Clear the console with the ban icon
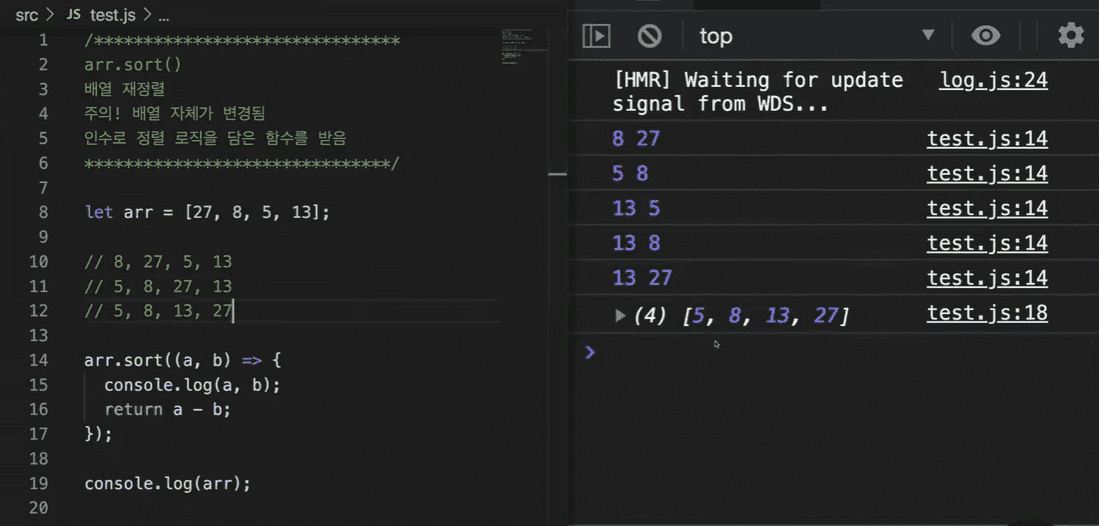This screenshot has width=1099, height=526. point(650,36)
